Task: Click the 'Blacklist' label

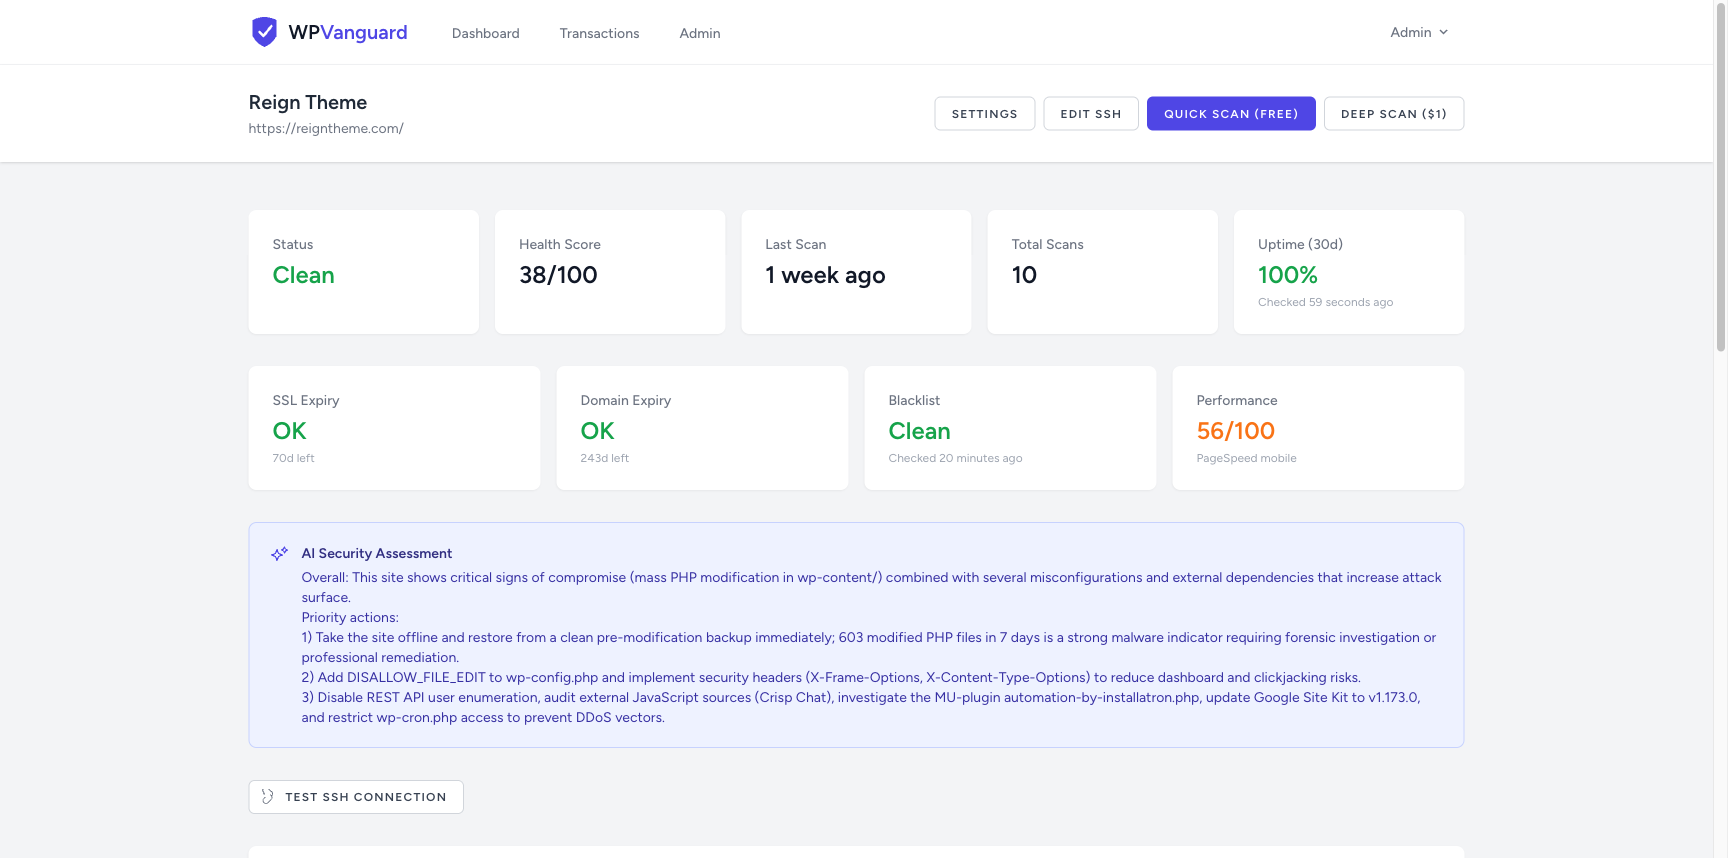Action: pos(914,400)
